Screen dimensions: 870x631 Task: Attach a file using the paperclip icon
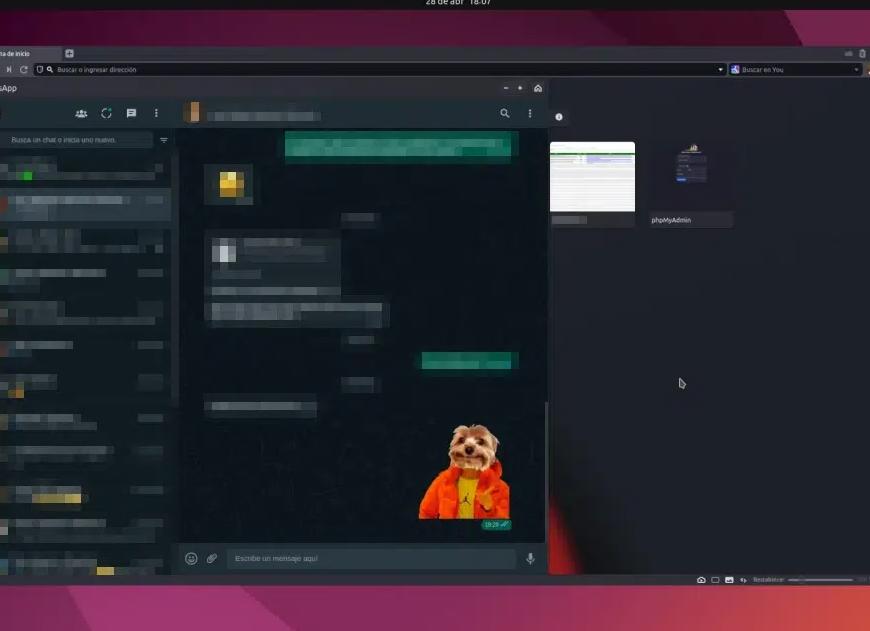(211, 558)
